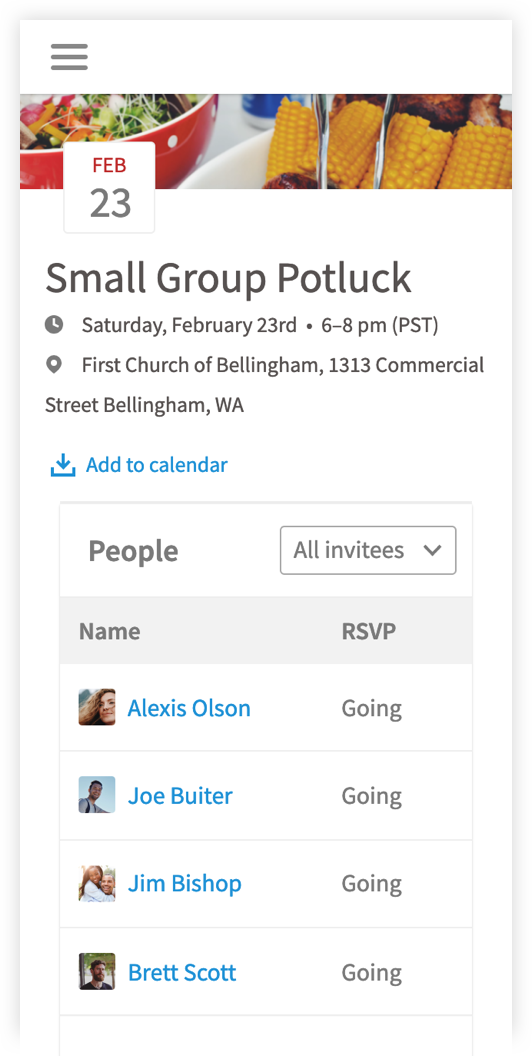Open Joe Buiter's name link
Viewport: 532px width, 1056px height.
(180, 795)
